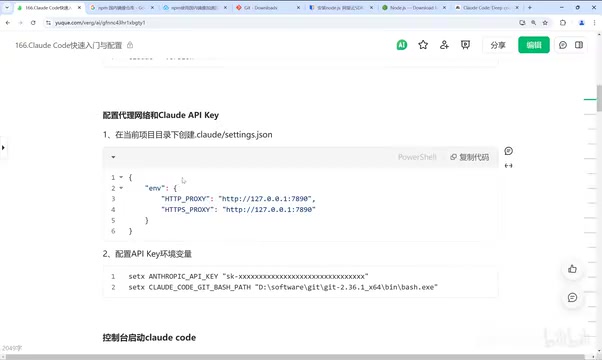This screenshot has height=360, width=602.
Task: Switch to the Git - Downloads tab
Action: tap(267, 8)
